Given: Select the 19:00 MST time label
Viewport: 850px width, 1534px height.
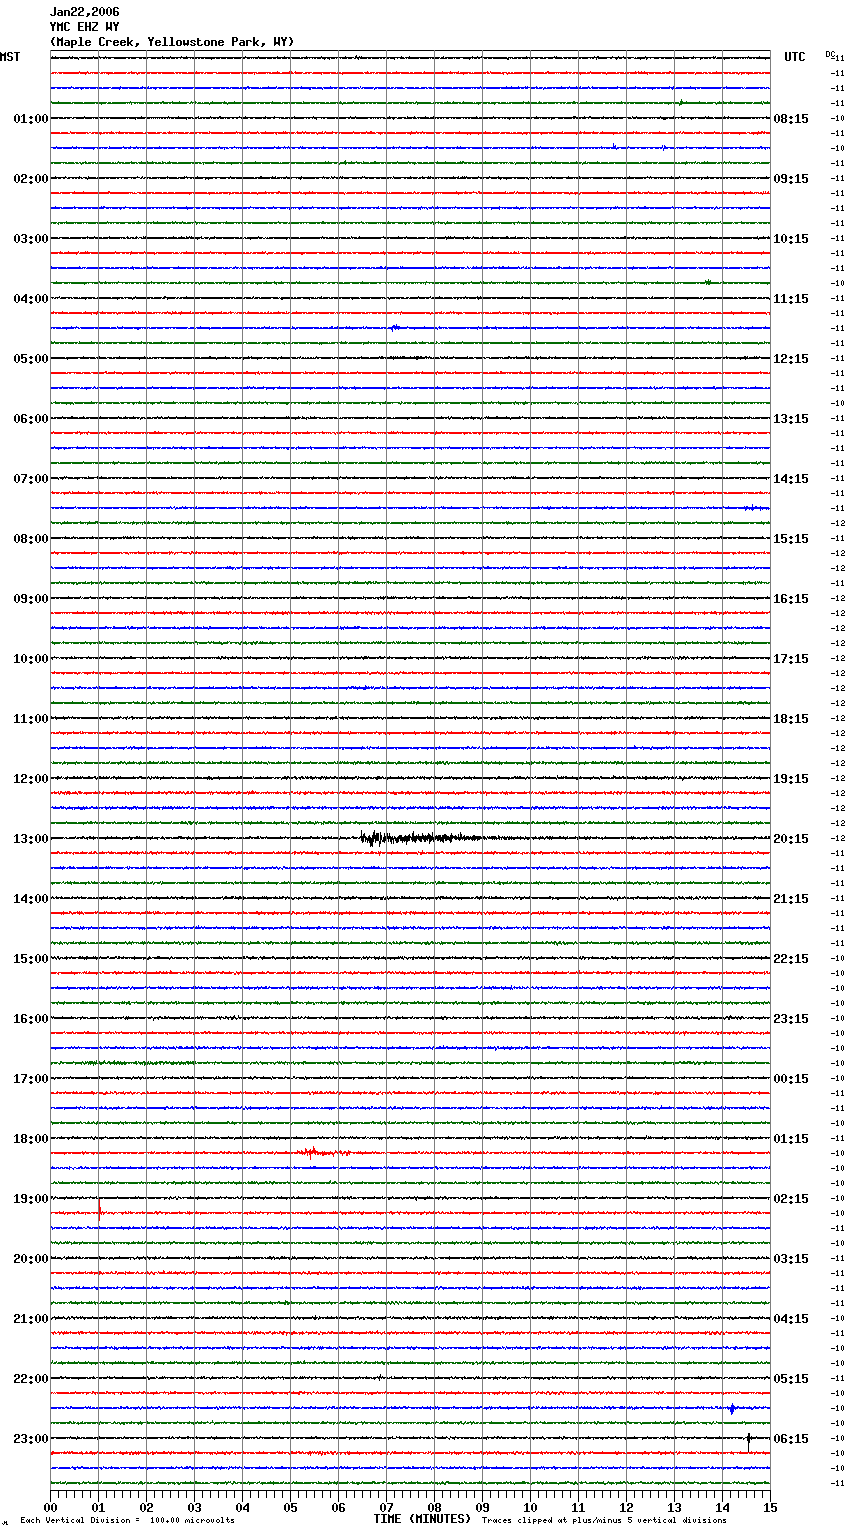Looking at the screenshot, I should [30, 1199].
